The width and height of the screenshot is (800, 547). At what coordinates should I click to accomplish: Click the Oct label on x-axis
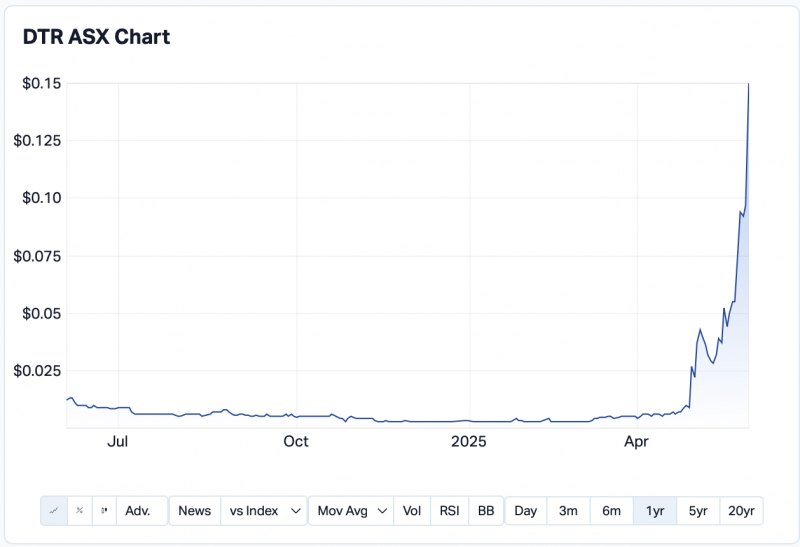coord(295,441)
